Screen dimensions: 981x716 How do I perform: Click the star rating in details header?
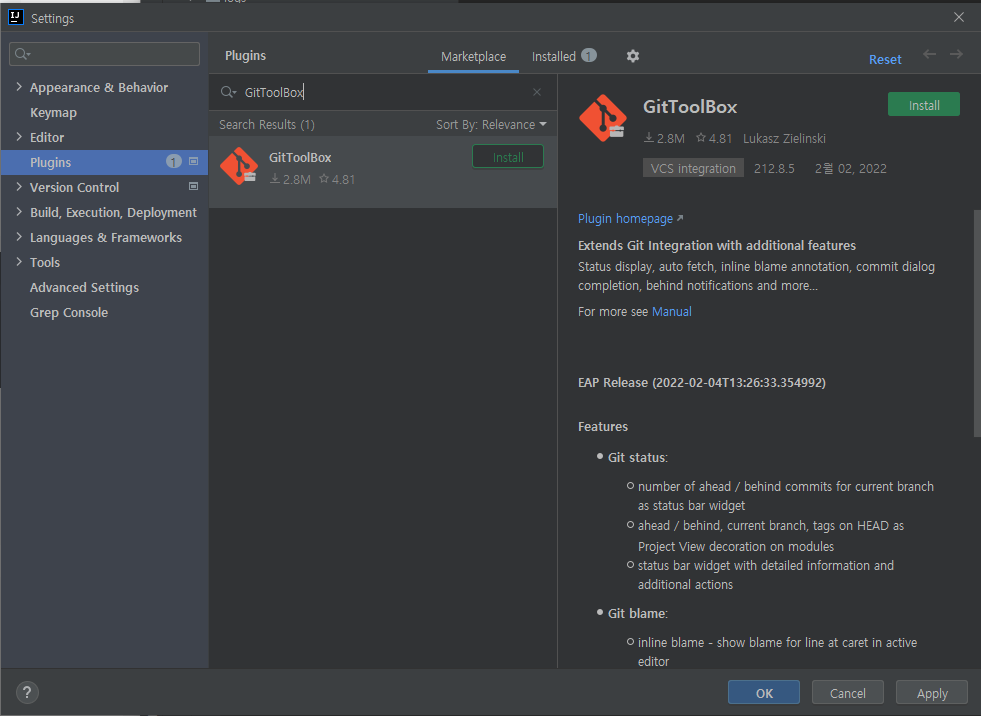pyautogui.click(x=714, y=138)
